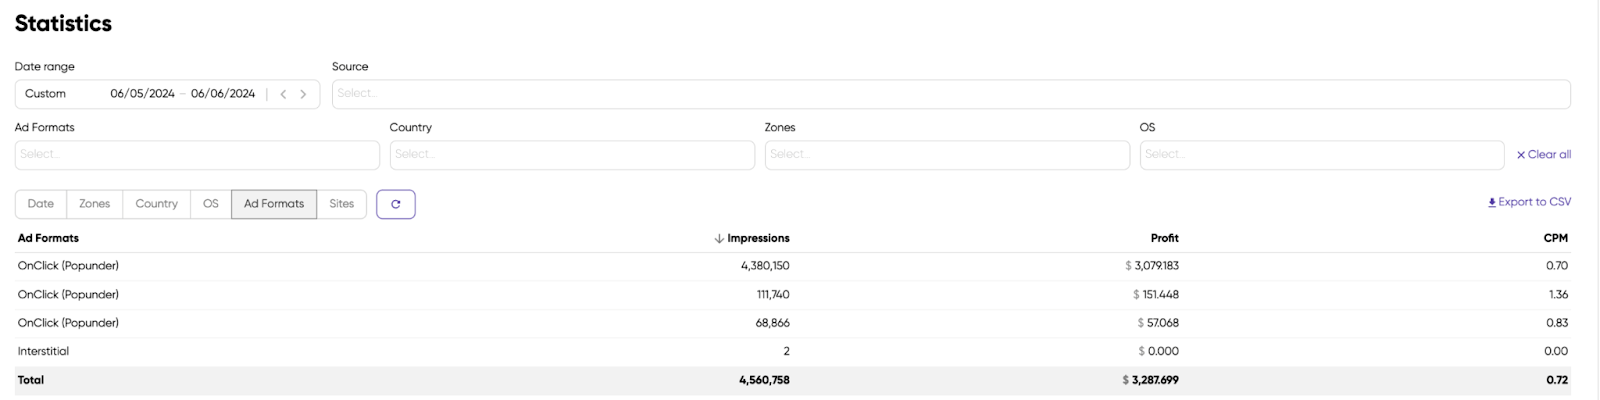
Task: Open the Ad Formats filter dropdown
Action: tap(197, 155)
